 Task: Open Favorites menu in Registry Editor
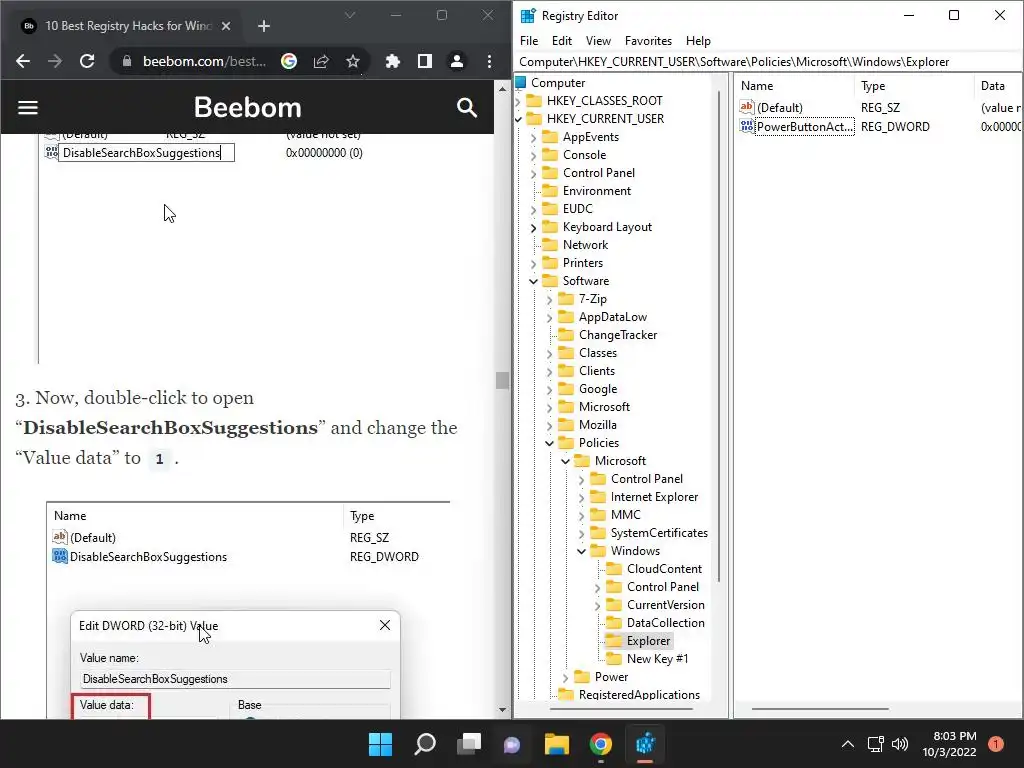tap(648, 40)
